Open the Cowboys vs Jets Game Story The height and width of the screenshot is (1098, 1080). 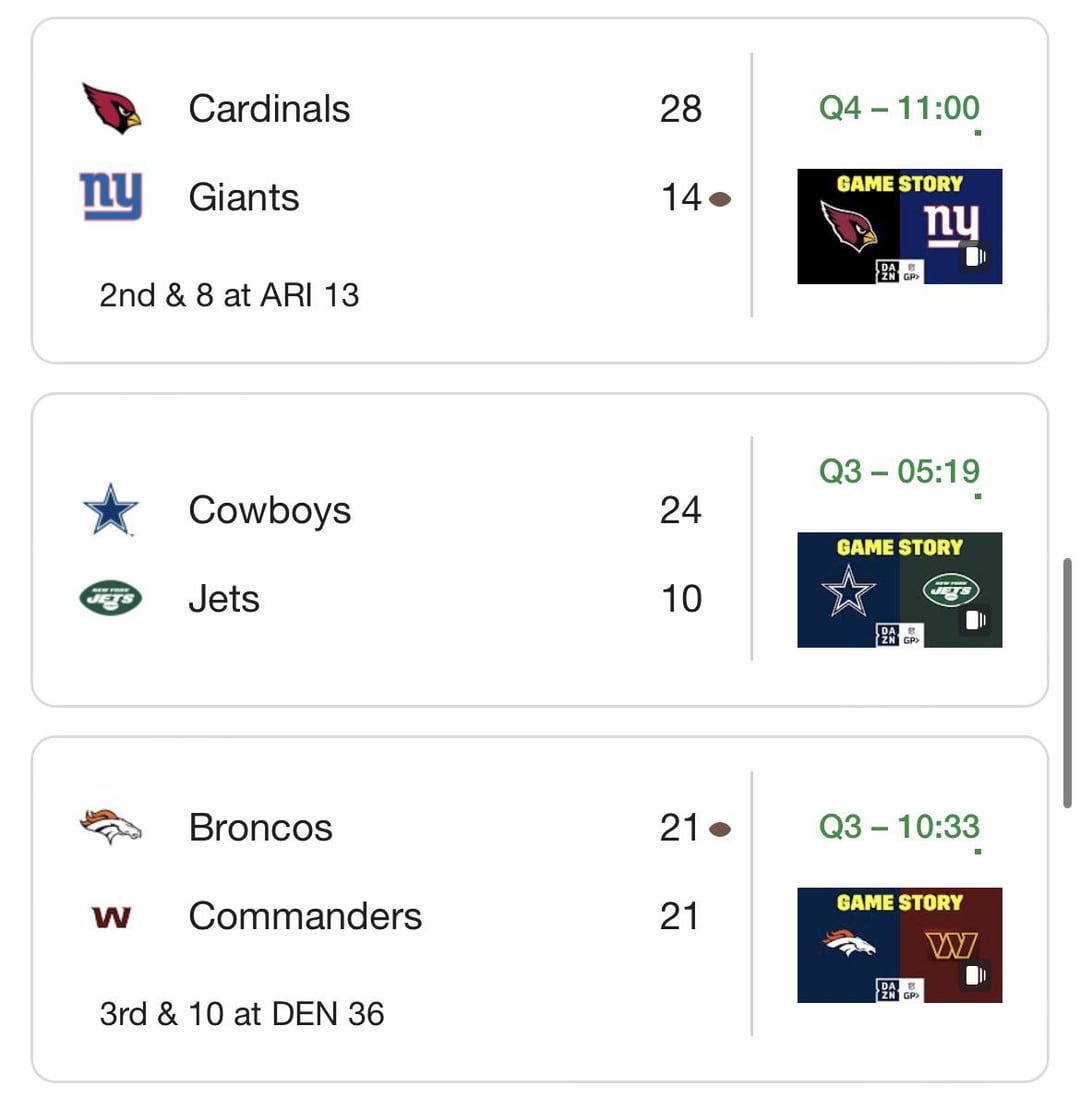click(899, 590)
